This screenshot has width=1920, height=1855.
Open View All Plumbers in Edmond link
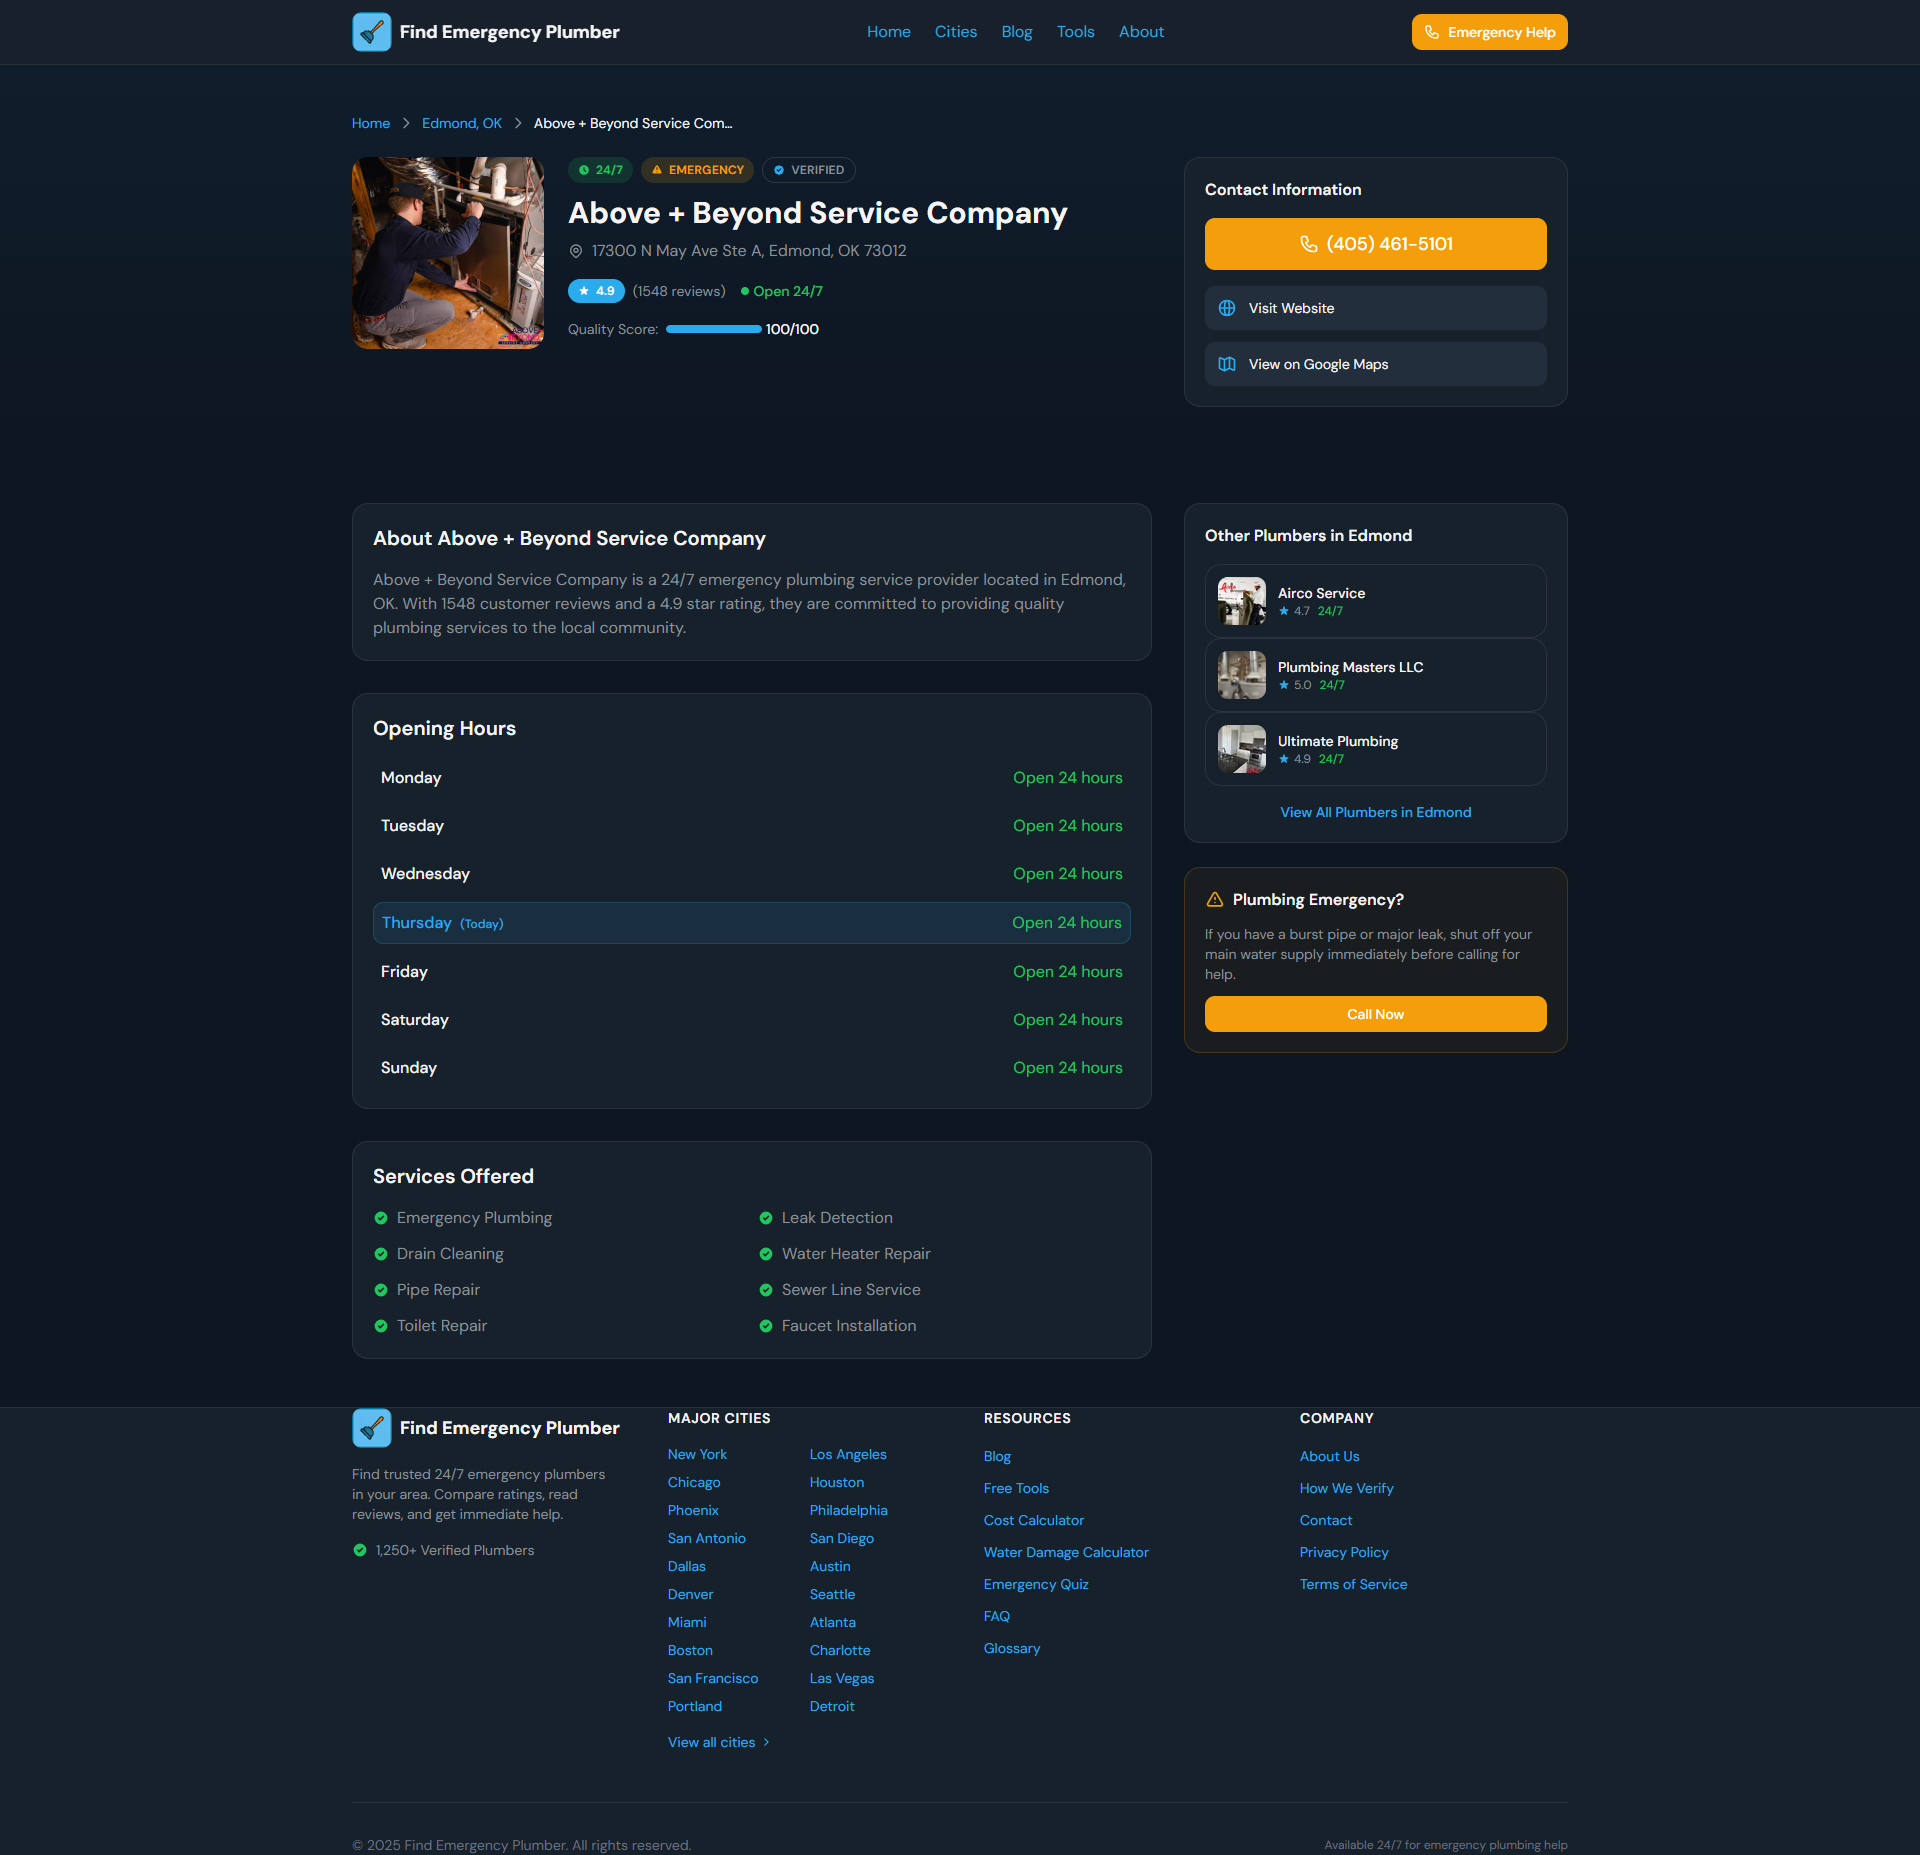coord(1375,812)
